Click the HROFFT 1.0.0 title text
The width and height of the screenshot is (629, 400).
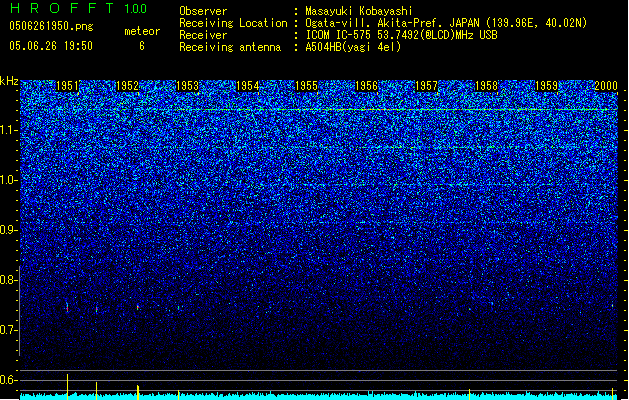[78, 8]
